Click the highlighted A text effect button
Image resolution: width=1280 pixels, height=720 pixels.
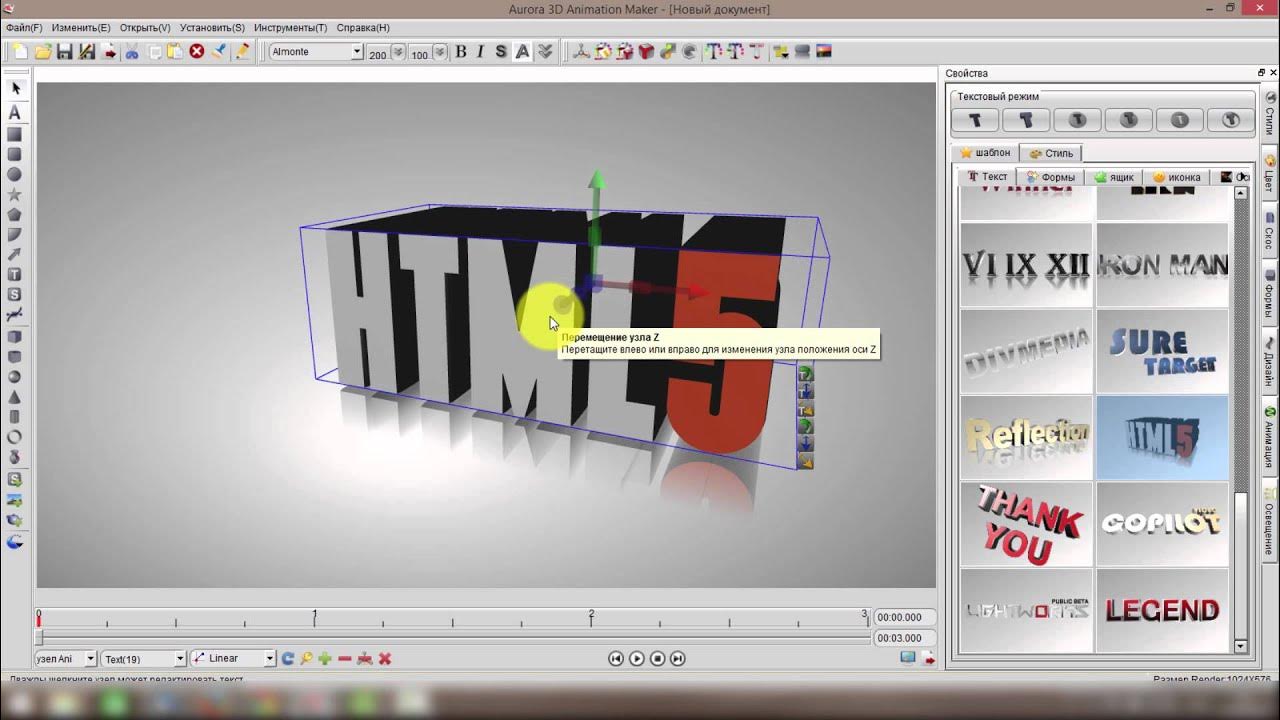click(x=522, y=52)
